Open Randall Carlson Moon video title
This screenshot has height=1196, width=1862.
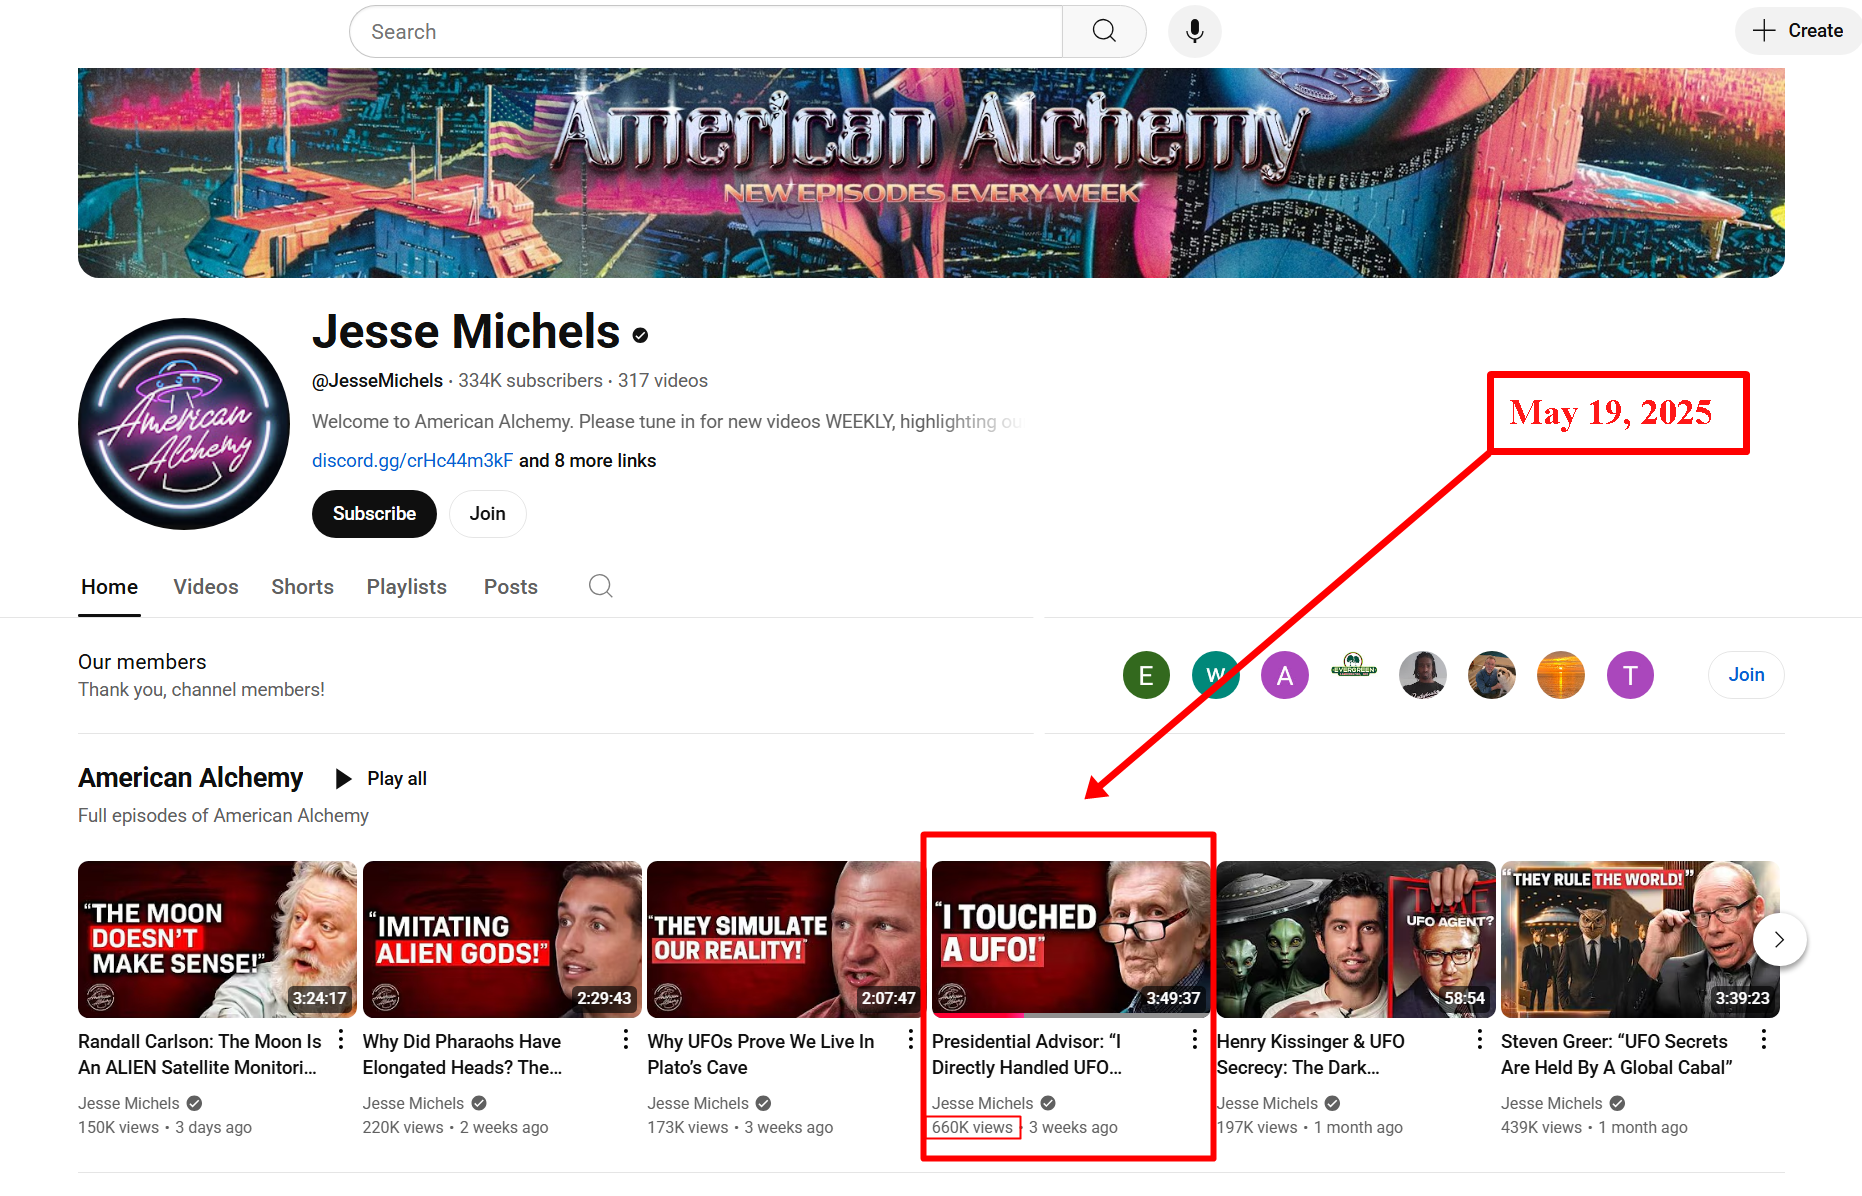[200, 1055]
